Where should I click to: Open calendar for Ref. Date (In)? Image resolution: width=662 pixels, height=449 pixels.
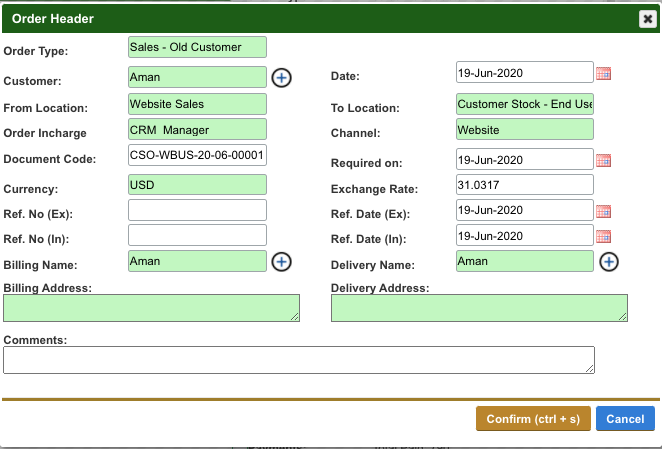point(603,236)
